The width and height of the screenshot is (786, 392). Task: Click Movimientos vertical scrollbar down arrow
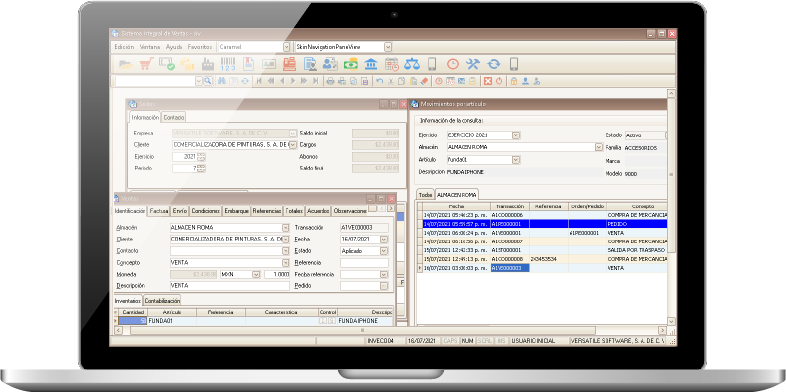click(671, 321)
